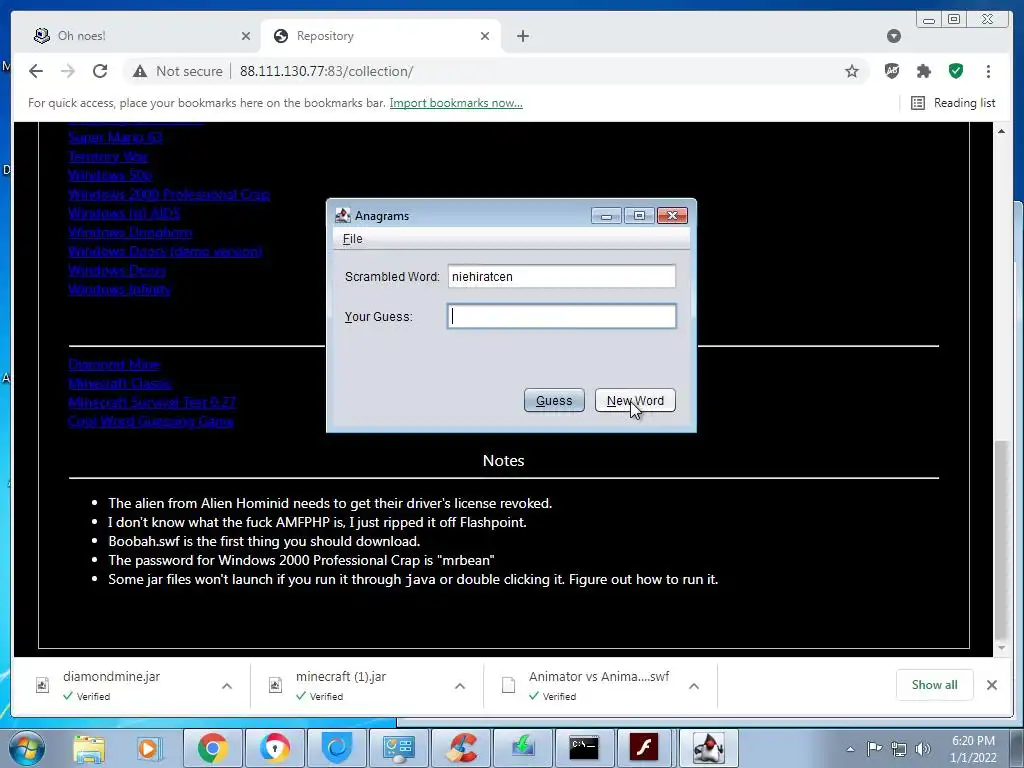
Task: Open the Cool Word Guessing Game link
Action: 151,421
